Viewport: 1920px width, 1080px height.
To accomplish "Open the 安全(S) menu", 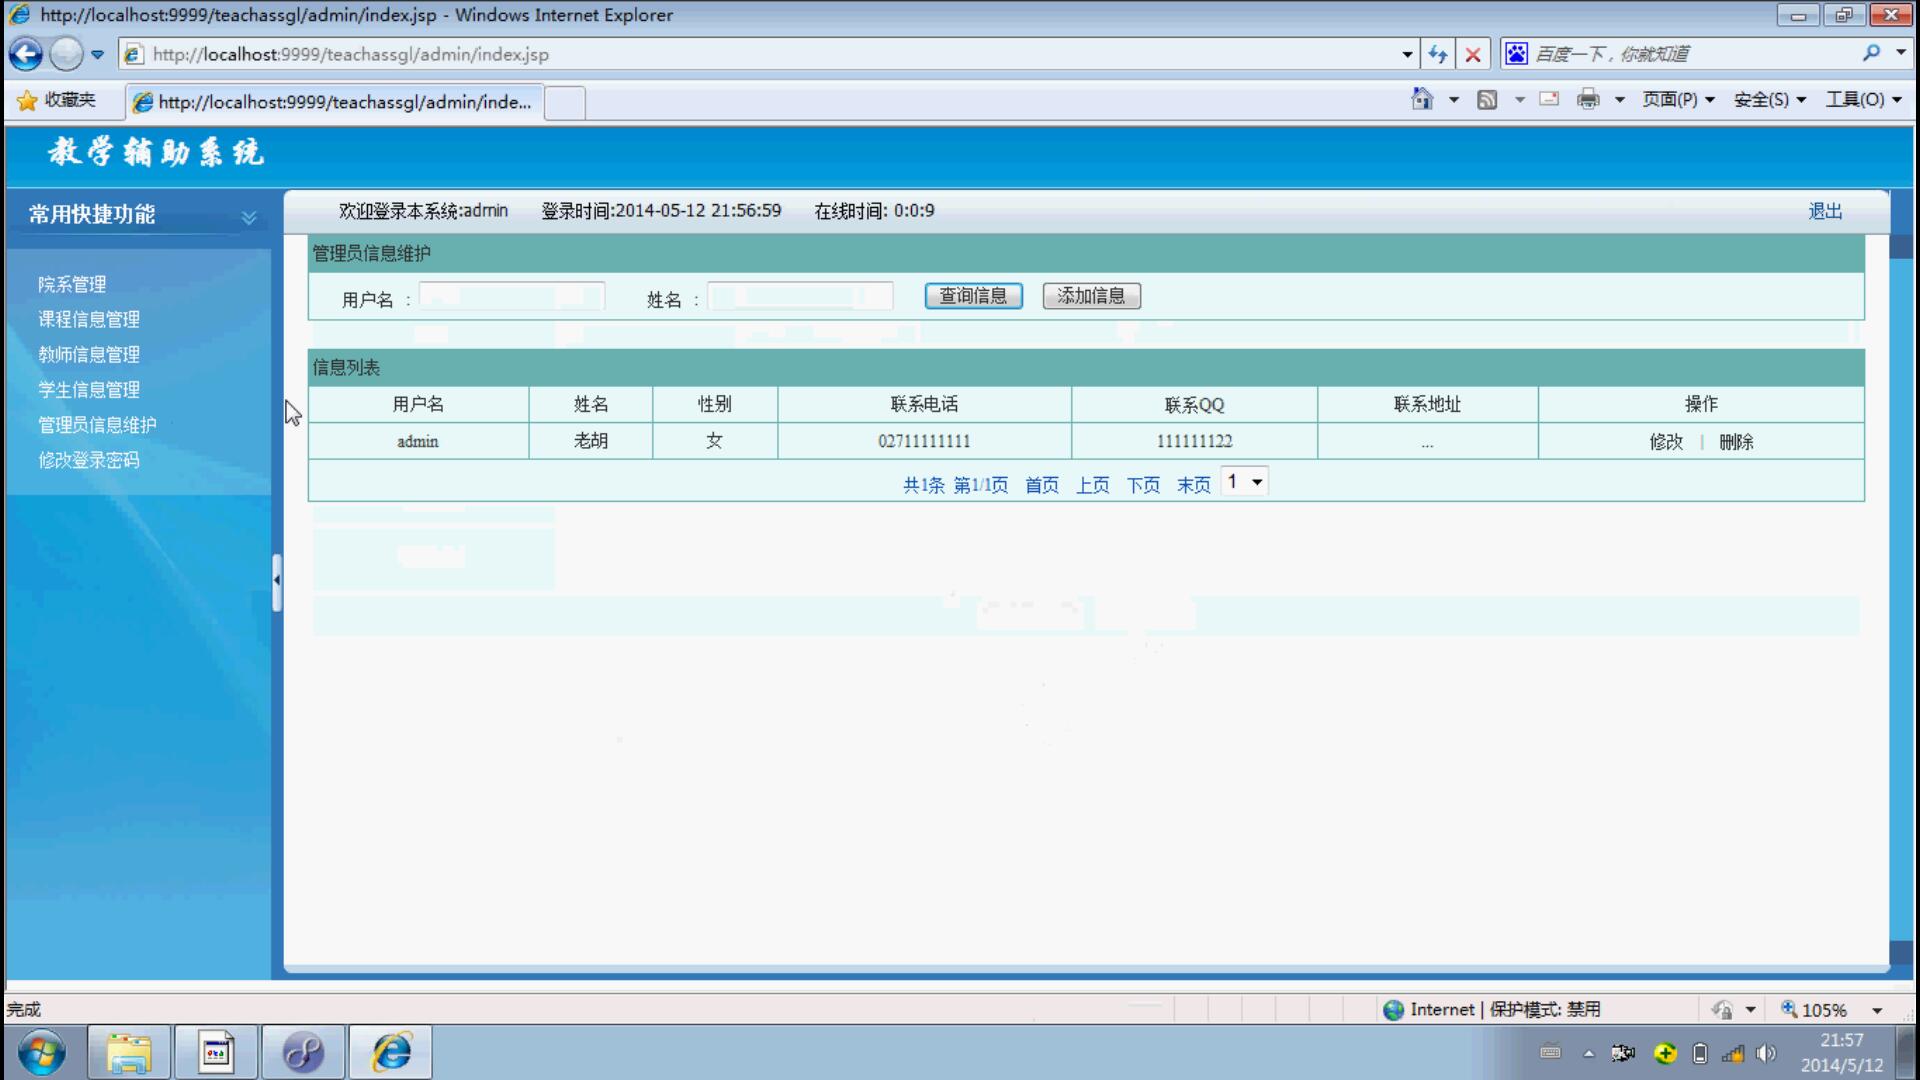I will [1770, 100].
